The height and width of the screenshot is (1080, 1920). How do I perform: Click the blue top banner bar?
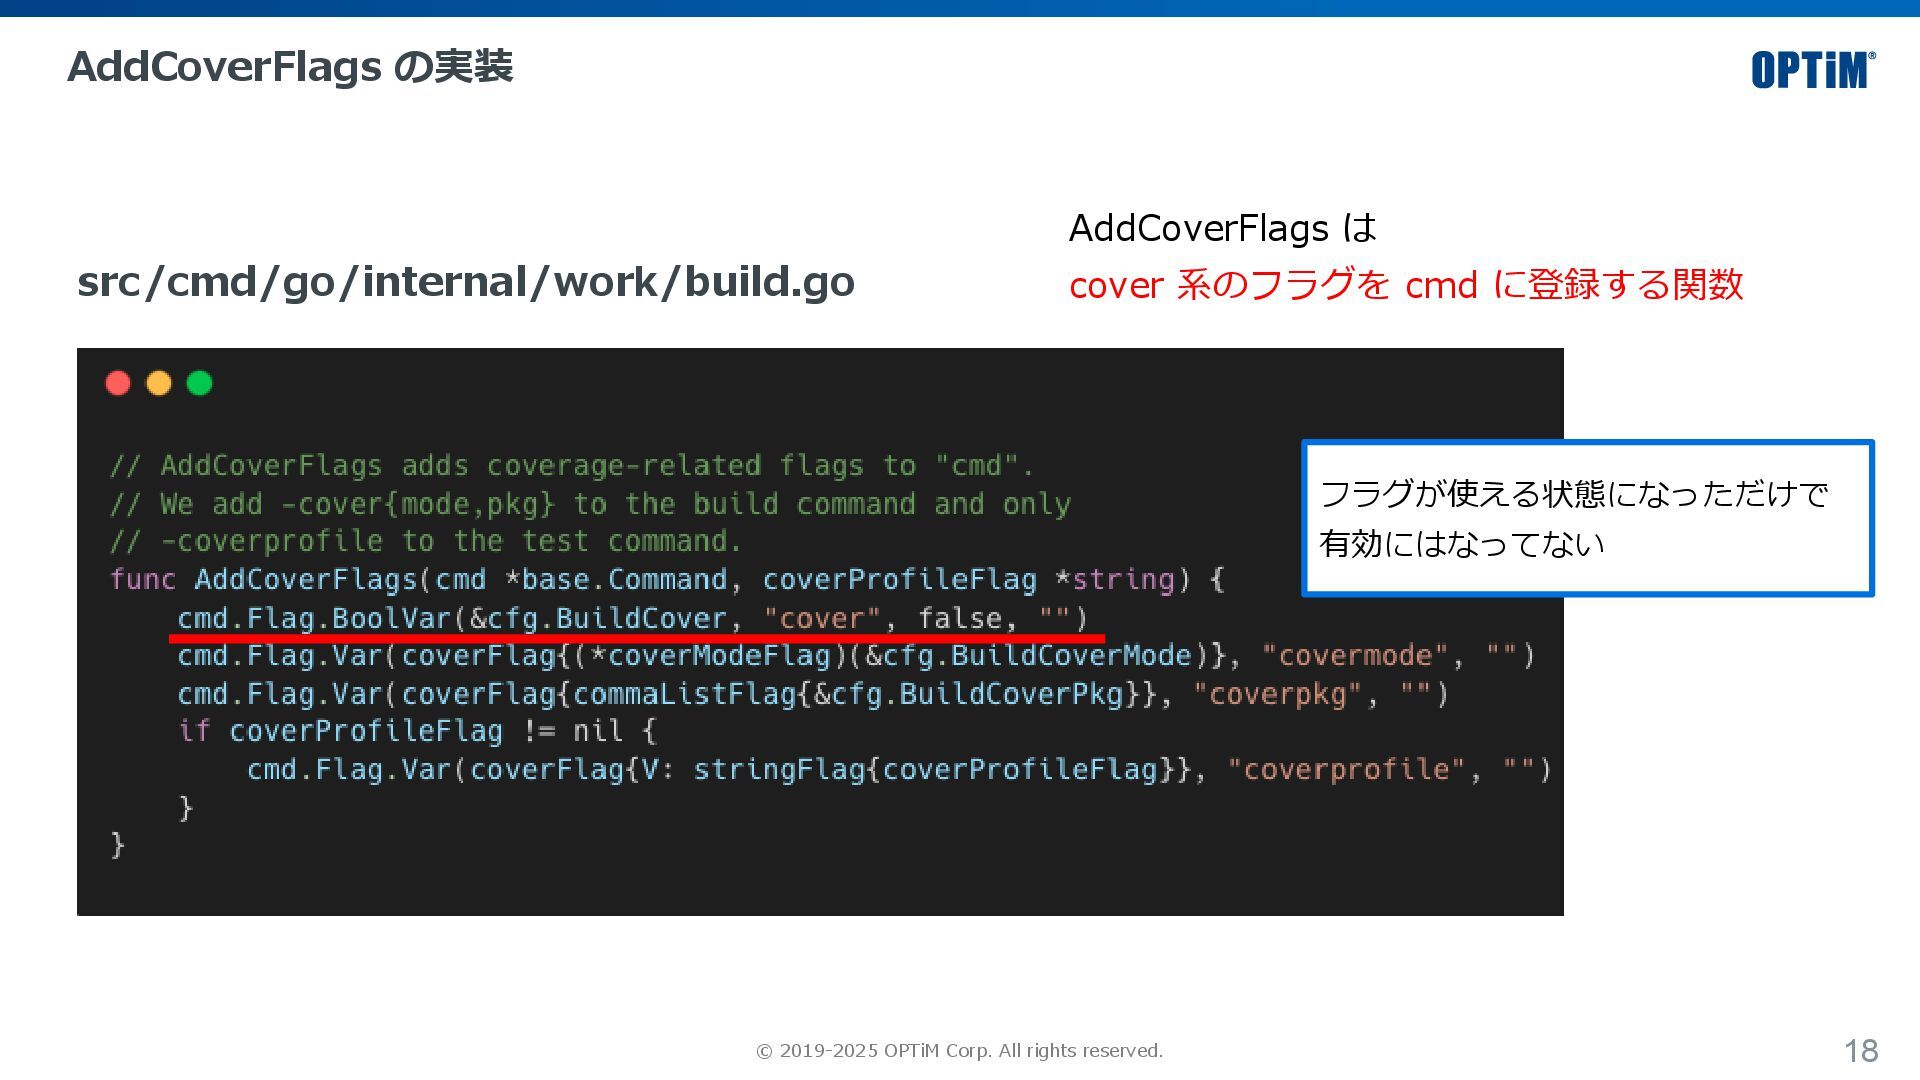point(960,8)
